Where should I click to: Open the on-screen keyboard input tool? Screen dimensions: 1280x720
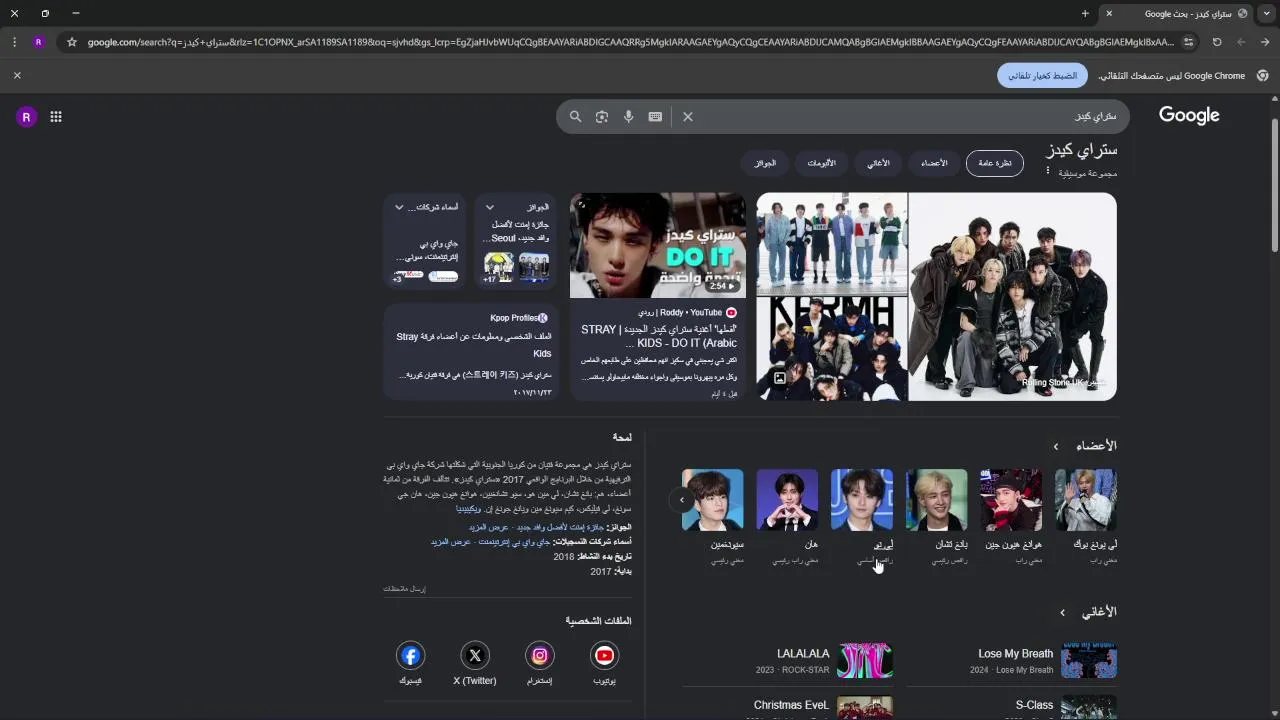(655, 117)
